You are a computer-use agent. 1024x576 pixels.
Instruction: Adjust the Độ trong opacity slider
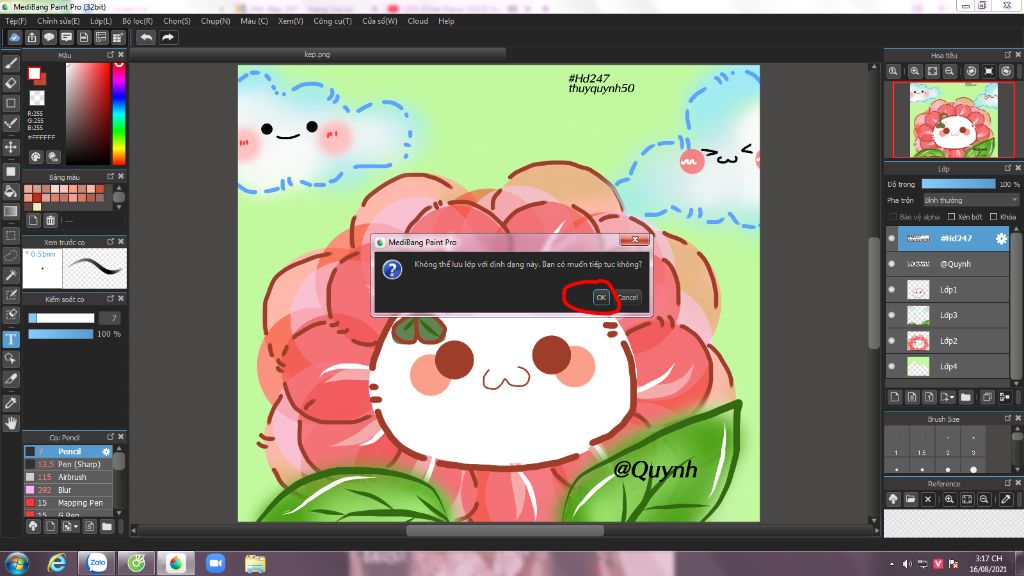coord(958,184)
